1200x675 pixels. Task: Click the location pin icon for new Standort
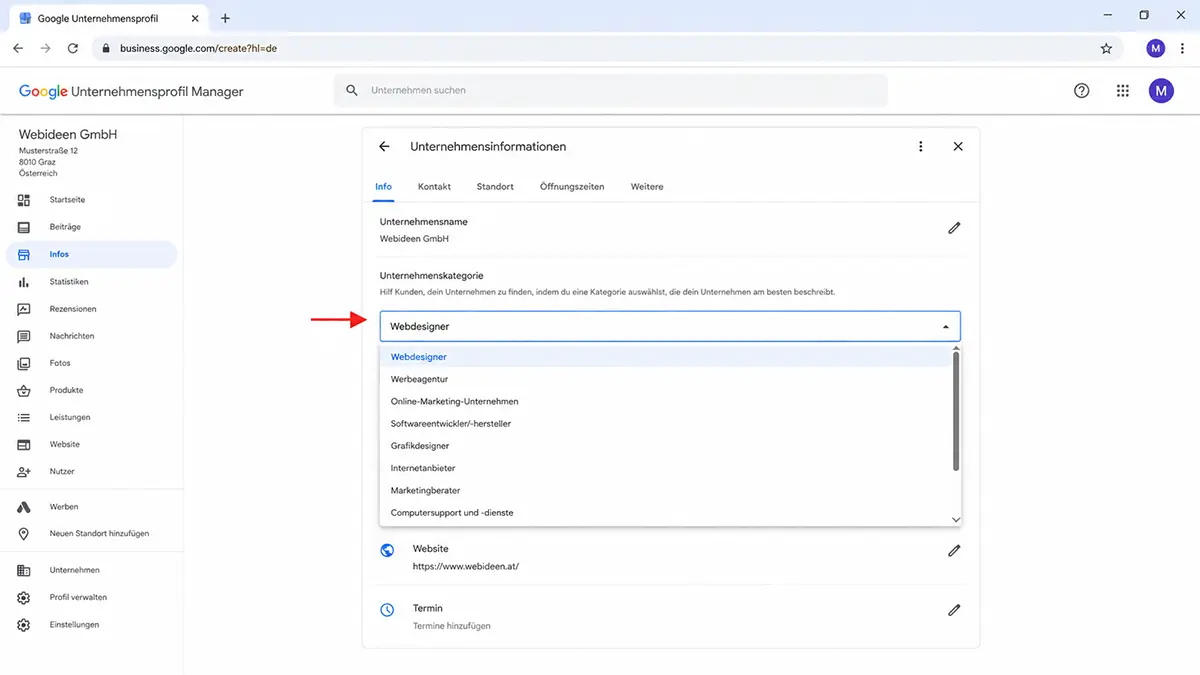[x=24, y=534]
